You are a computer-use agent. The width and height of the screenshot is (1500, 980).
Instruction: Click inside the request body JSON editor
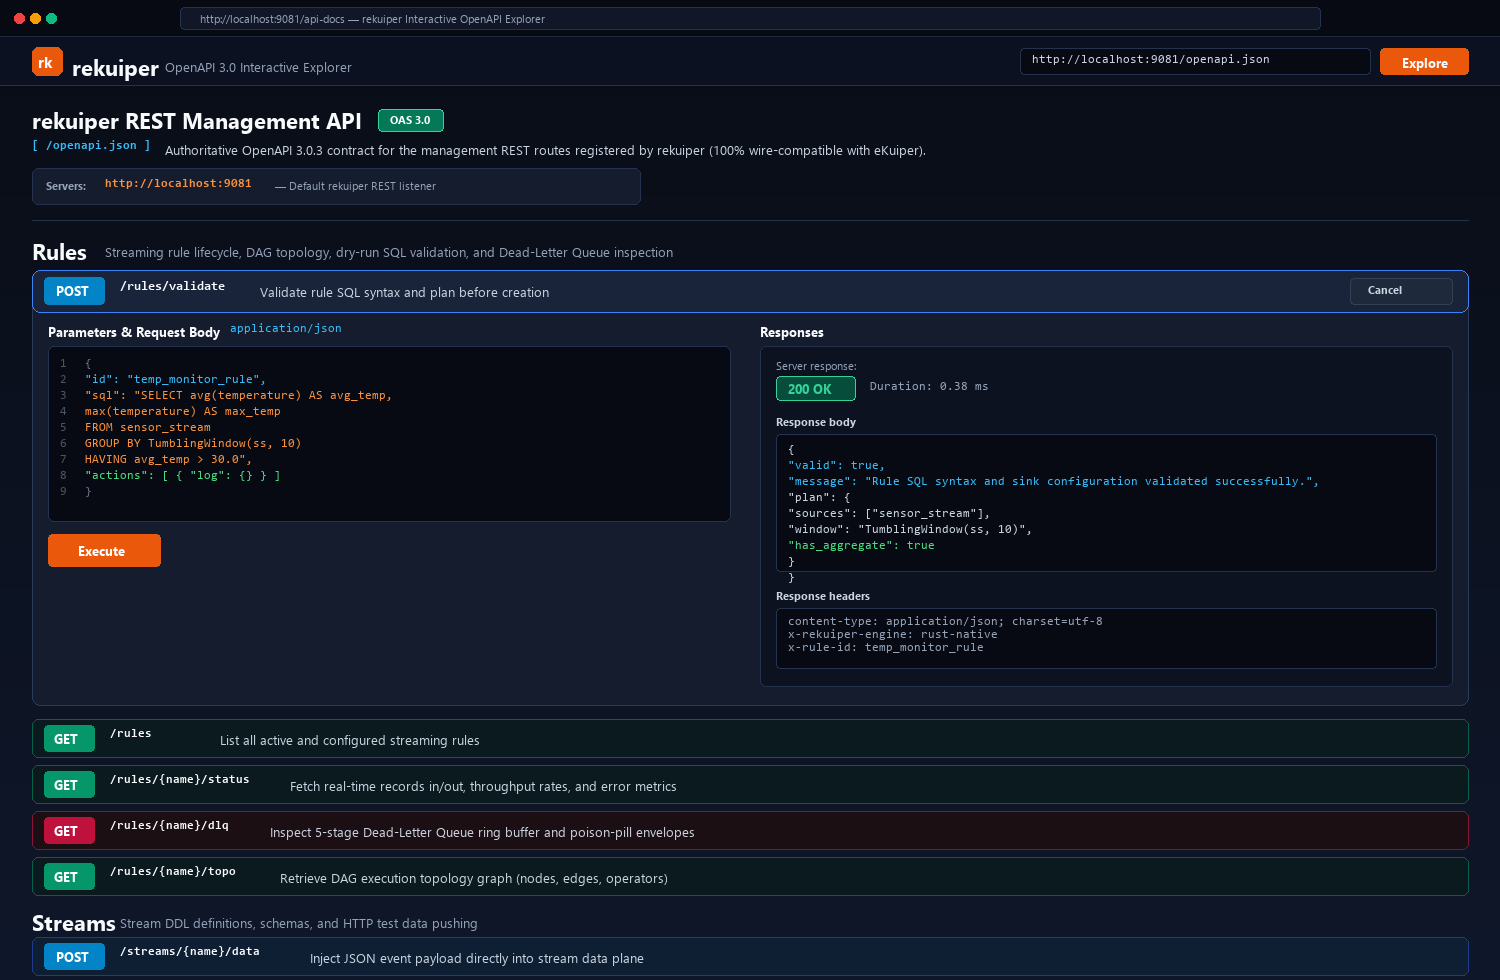click(389, 434)
